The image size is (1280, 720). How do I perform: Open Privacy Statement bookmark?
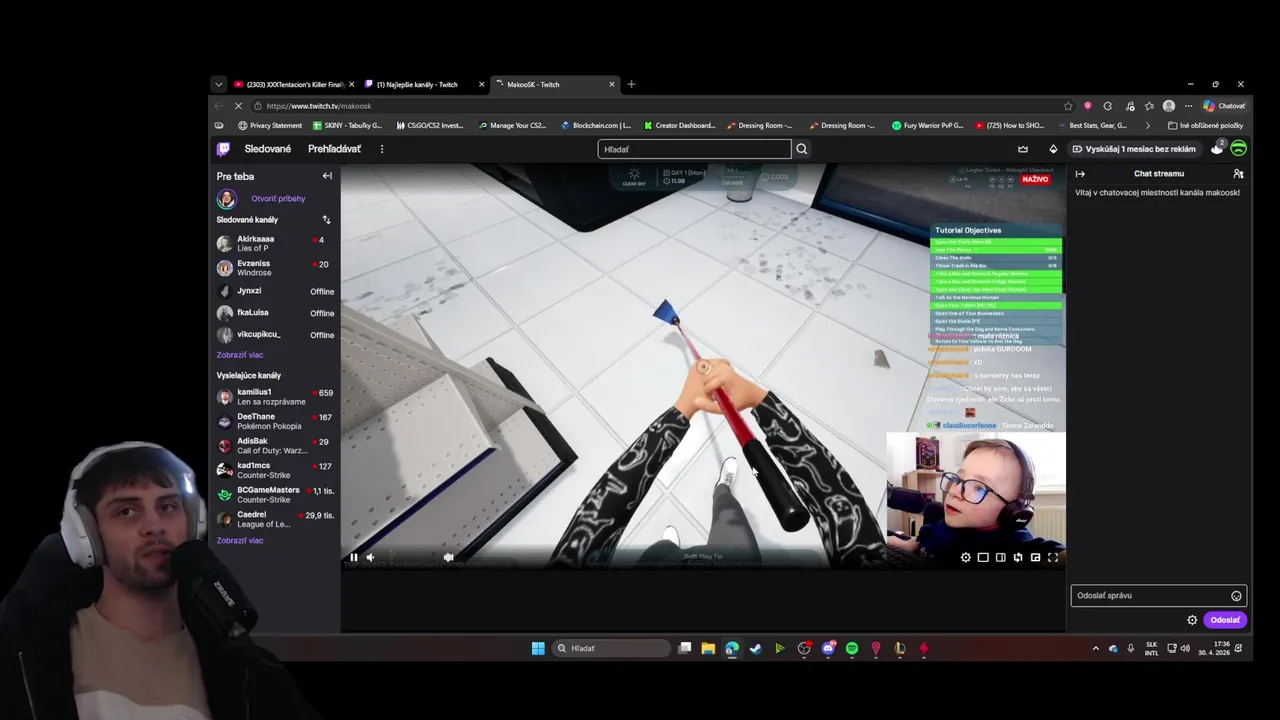[270, 126]
